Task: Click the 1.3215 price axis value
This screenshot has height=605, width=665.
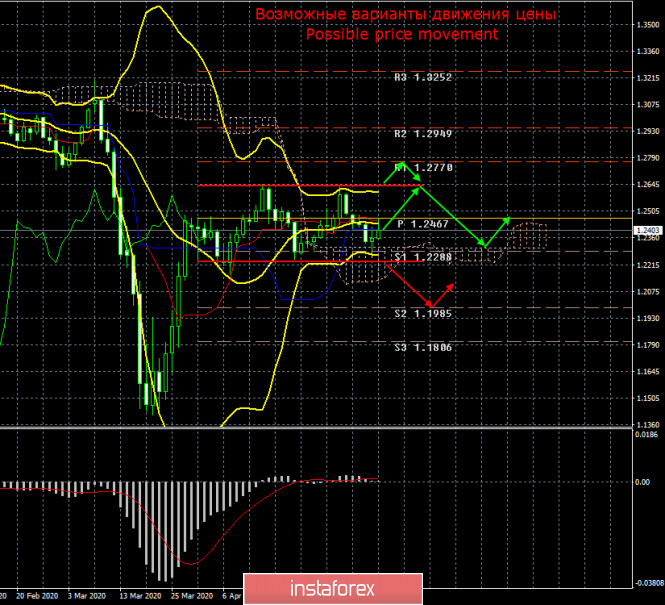Action: (x=648, y=78)
